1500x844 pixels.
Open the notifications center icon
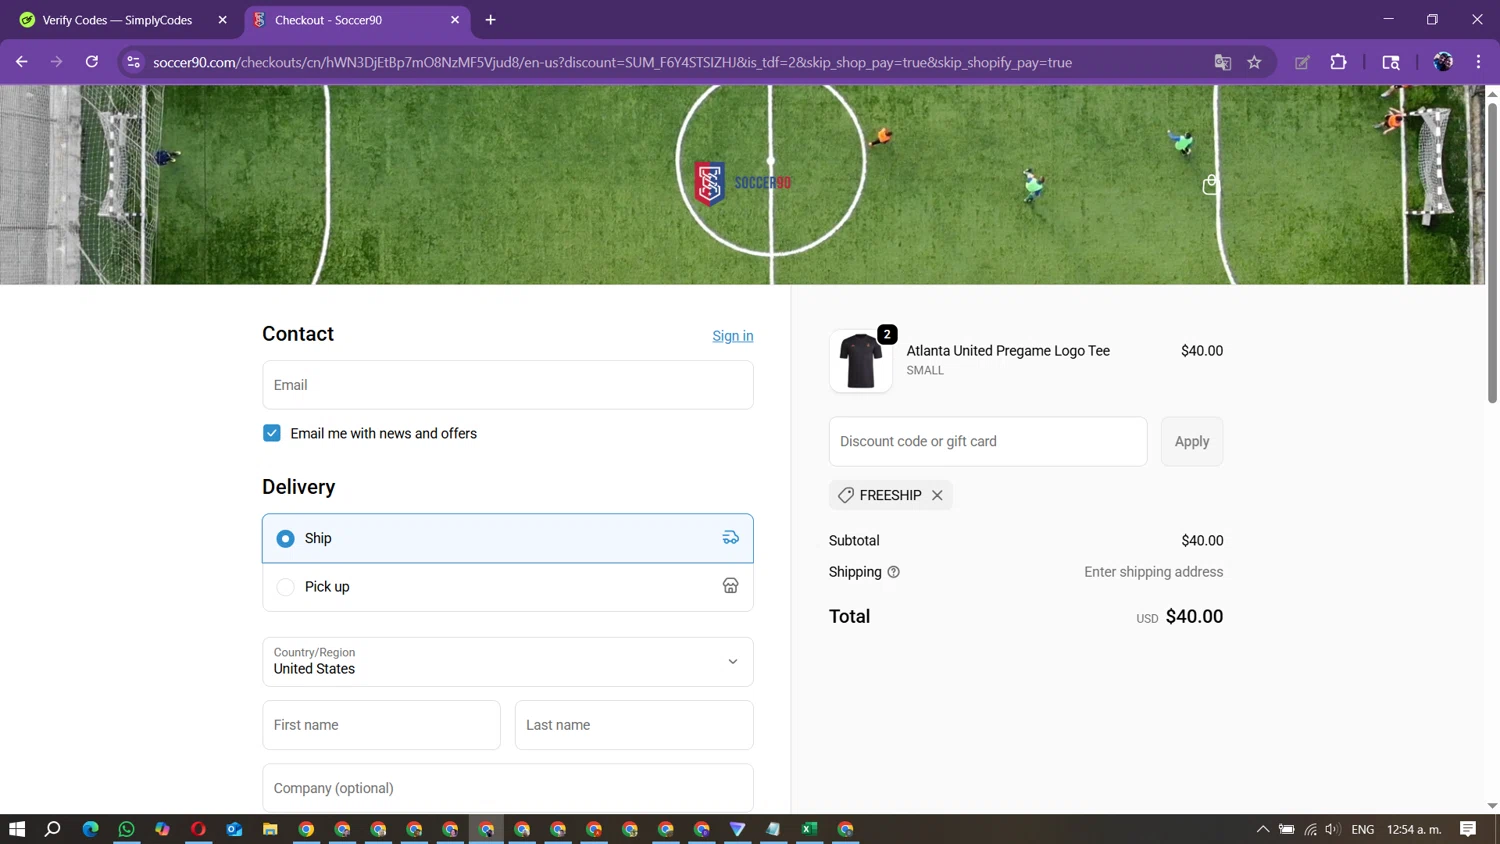(1468, 829)
